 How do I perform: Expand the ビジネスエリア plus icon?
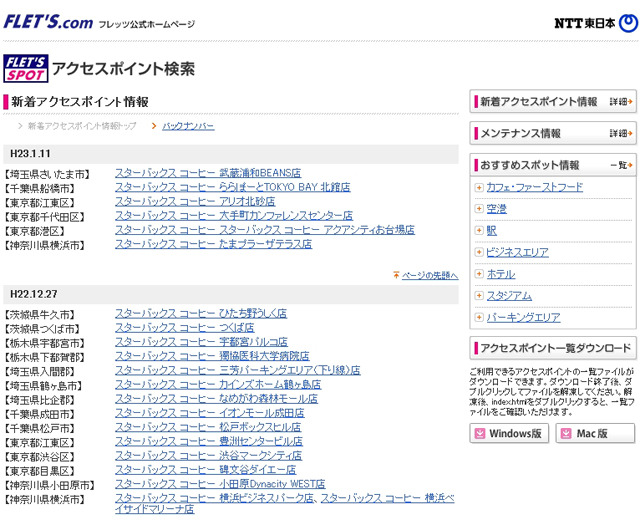(479, 252)
